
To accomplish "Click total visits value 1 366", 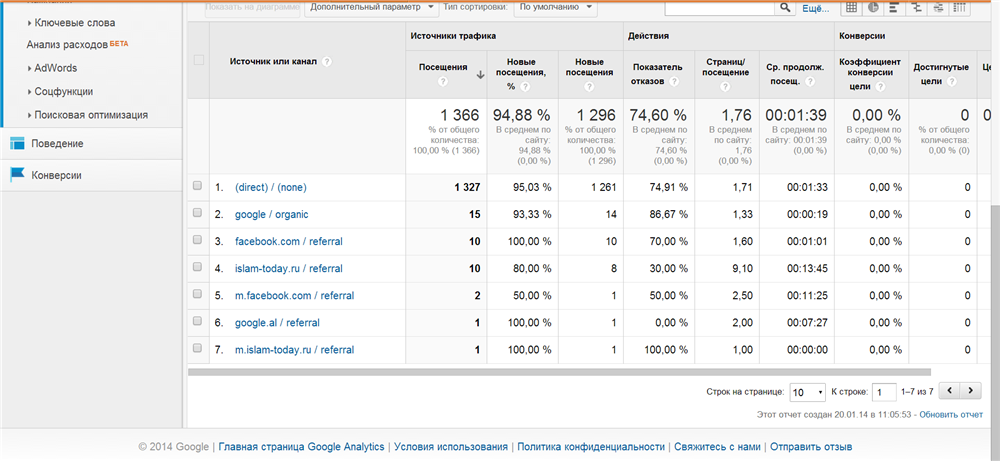I will pyautogui.click(x=459, y=115).
